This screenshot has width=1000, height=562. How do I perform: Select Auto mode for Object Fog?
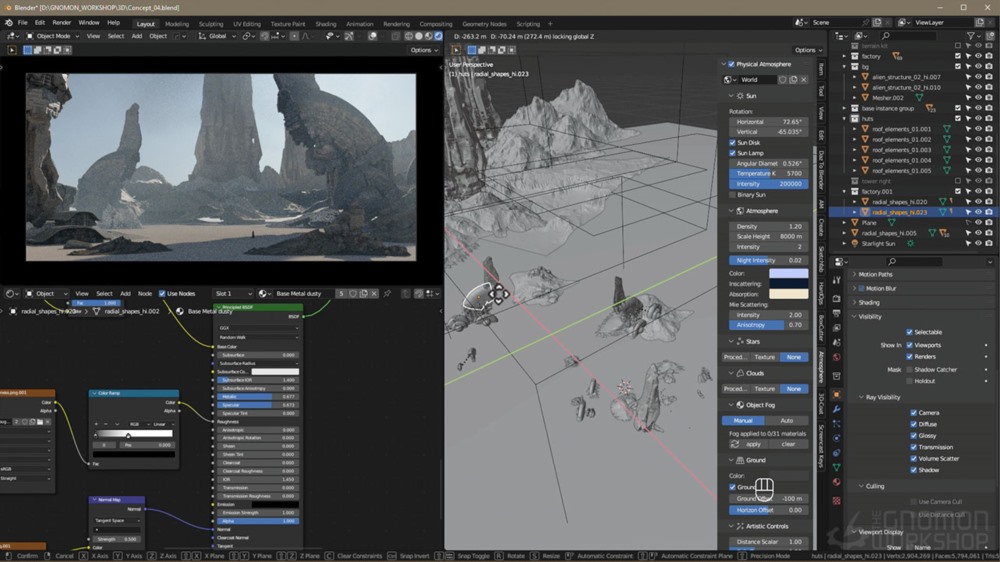[786, 420]
